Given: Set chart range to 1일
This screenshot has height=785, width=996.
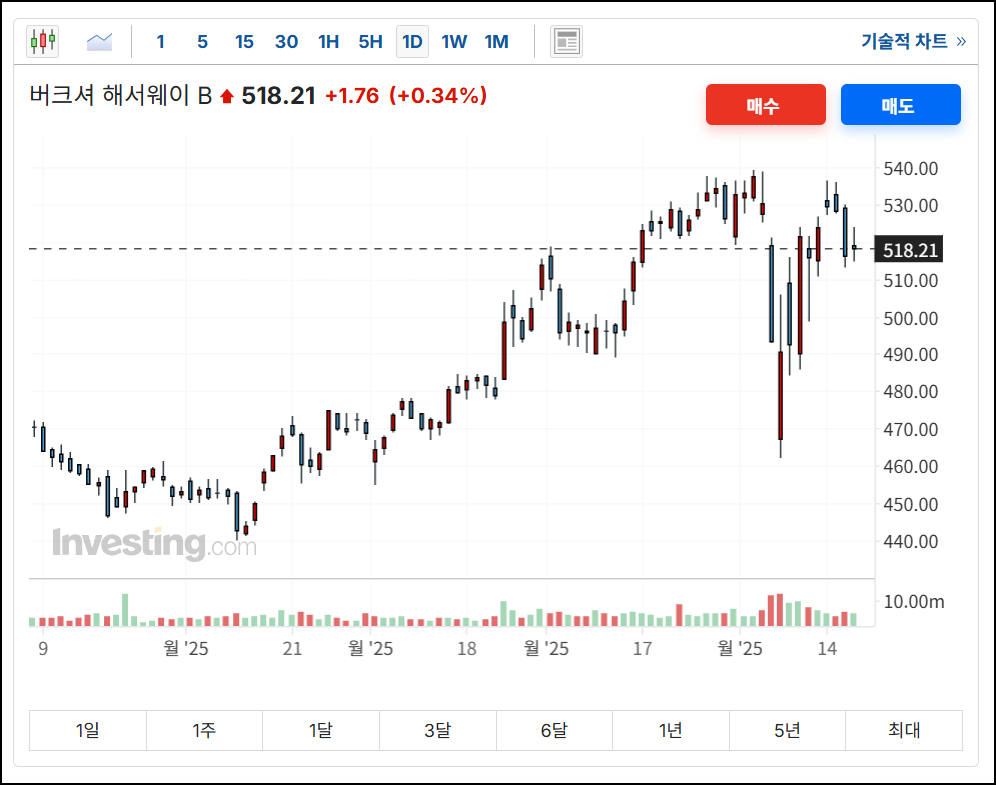Looking at the screenshot, I should click(88, 730).
